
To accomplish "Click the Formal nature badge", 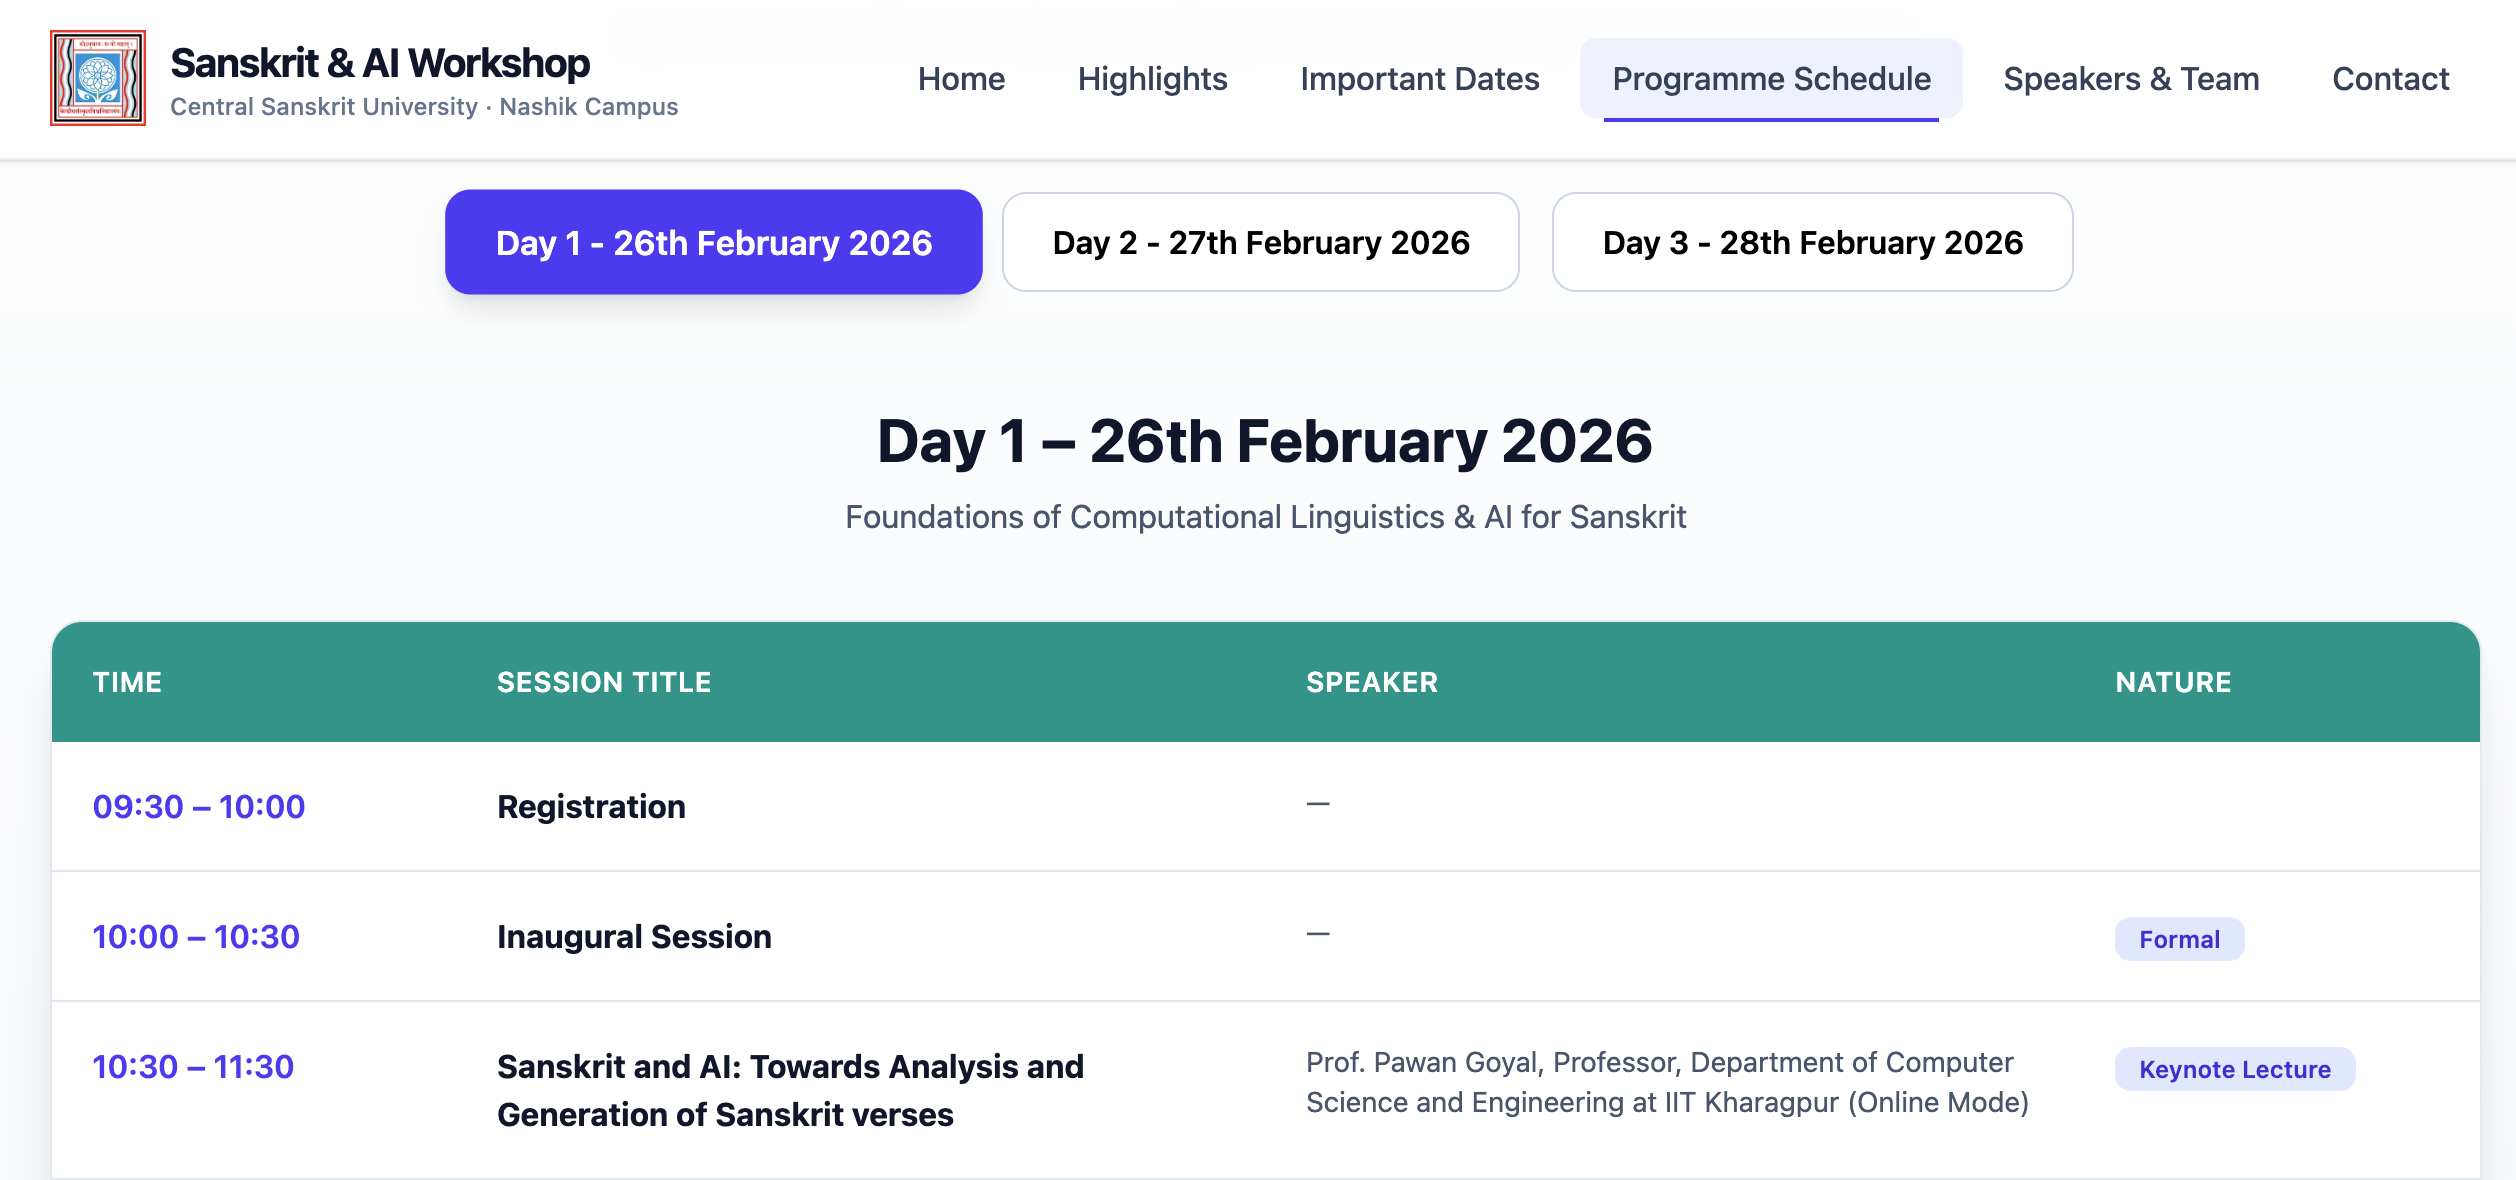I will point(2179,939).
